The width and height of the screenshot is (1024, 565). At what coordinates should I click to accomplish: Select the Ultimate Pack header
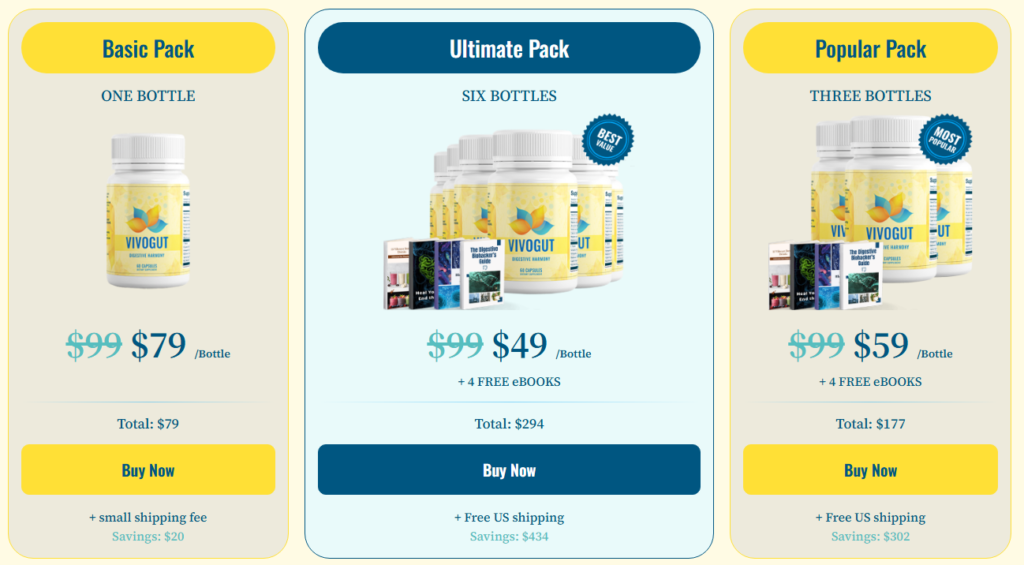click(509, 48)
